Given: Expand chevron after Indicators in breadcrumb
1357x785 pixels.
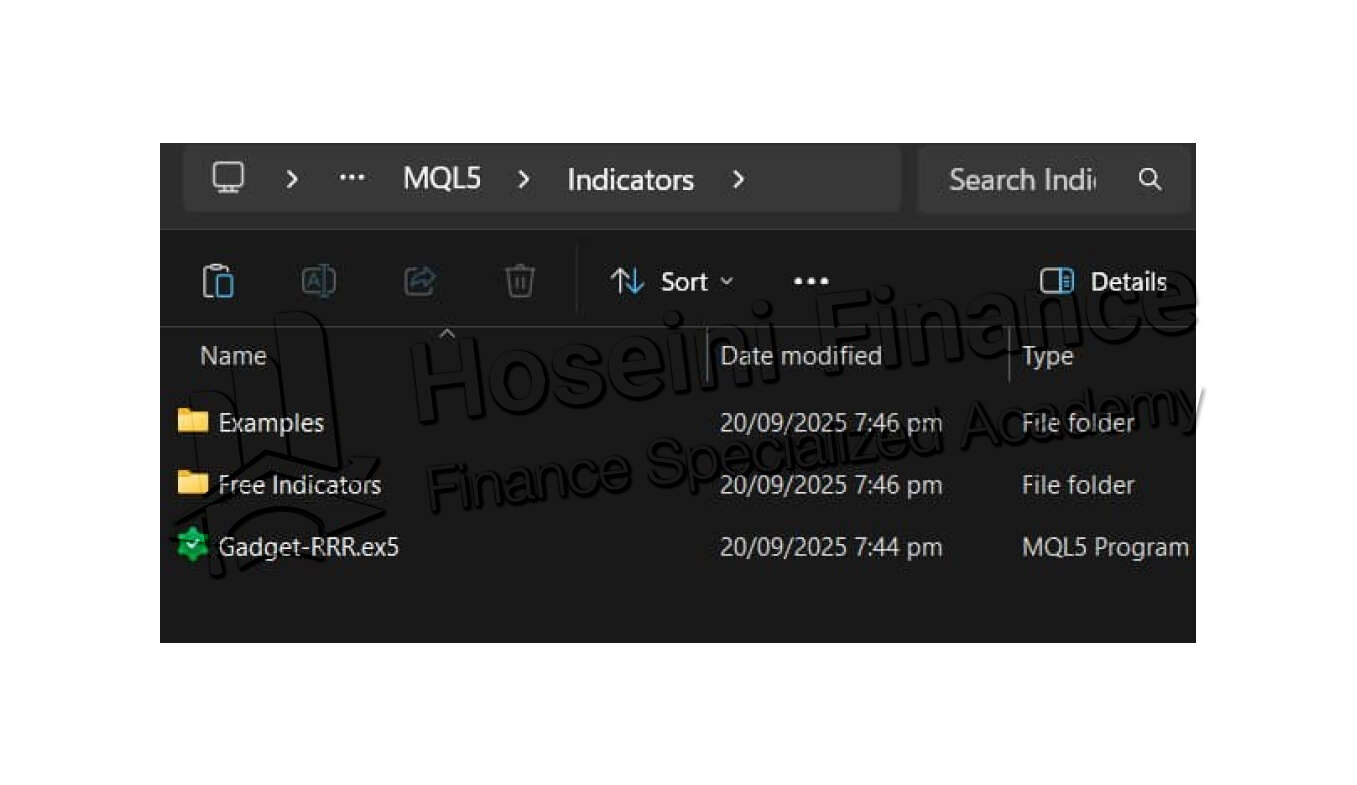Looking at the screenshot, I should click(738, 180).
